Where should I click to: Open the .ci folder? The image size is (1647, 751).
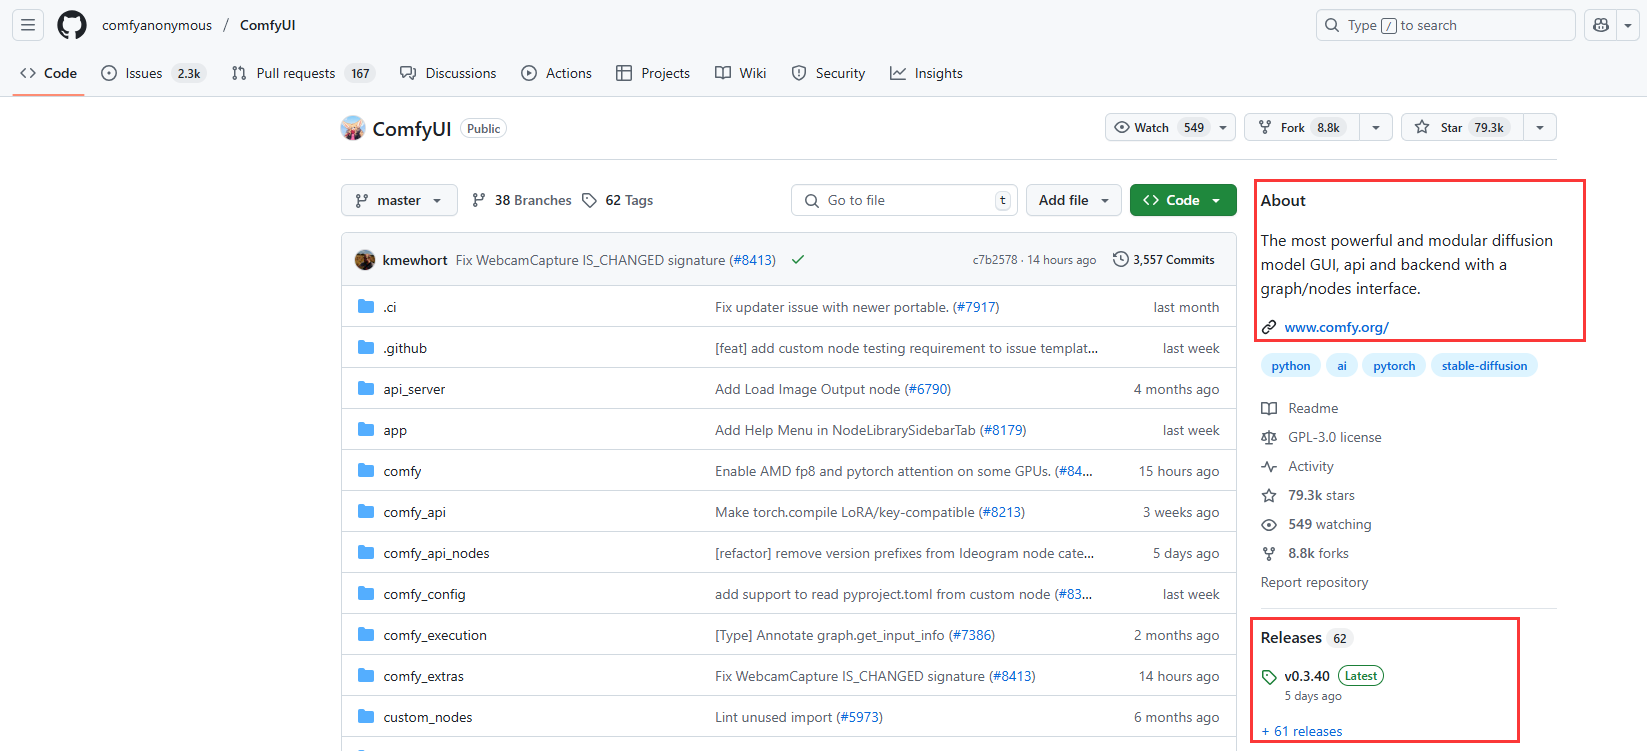coord(390,307)
